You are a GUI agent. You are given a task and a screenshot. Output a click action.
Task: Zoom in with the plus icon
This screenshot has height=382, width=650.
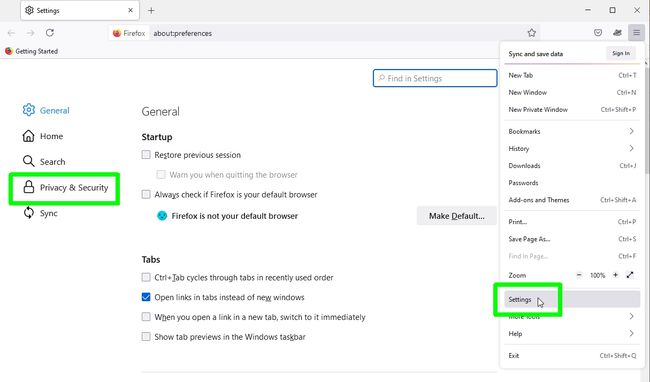click(x=616, y=275)
